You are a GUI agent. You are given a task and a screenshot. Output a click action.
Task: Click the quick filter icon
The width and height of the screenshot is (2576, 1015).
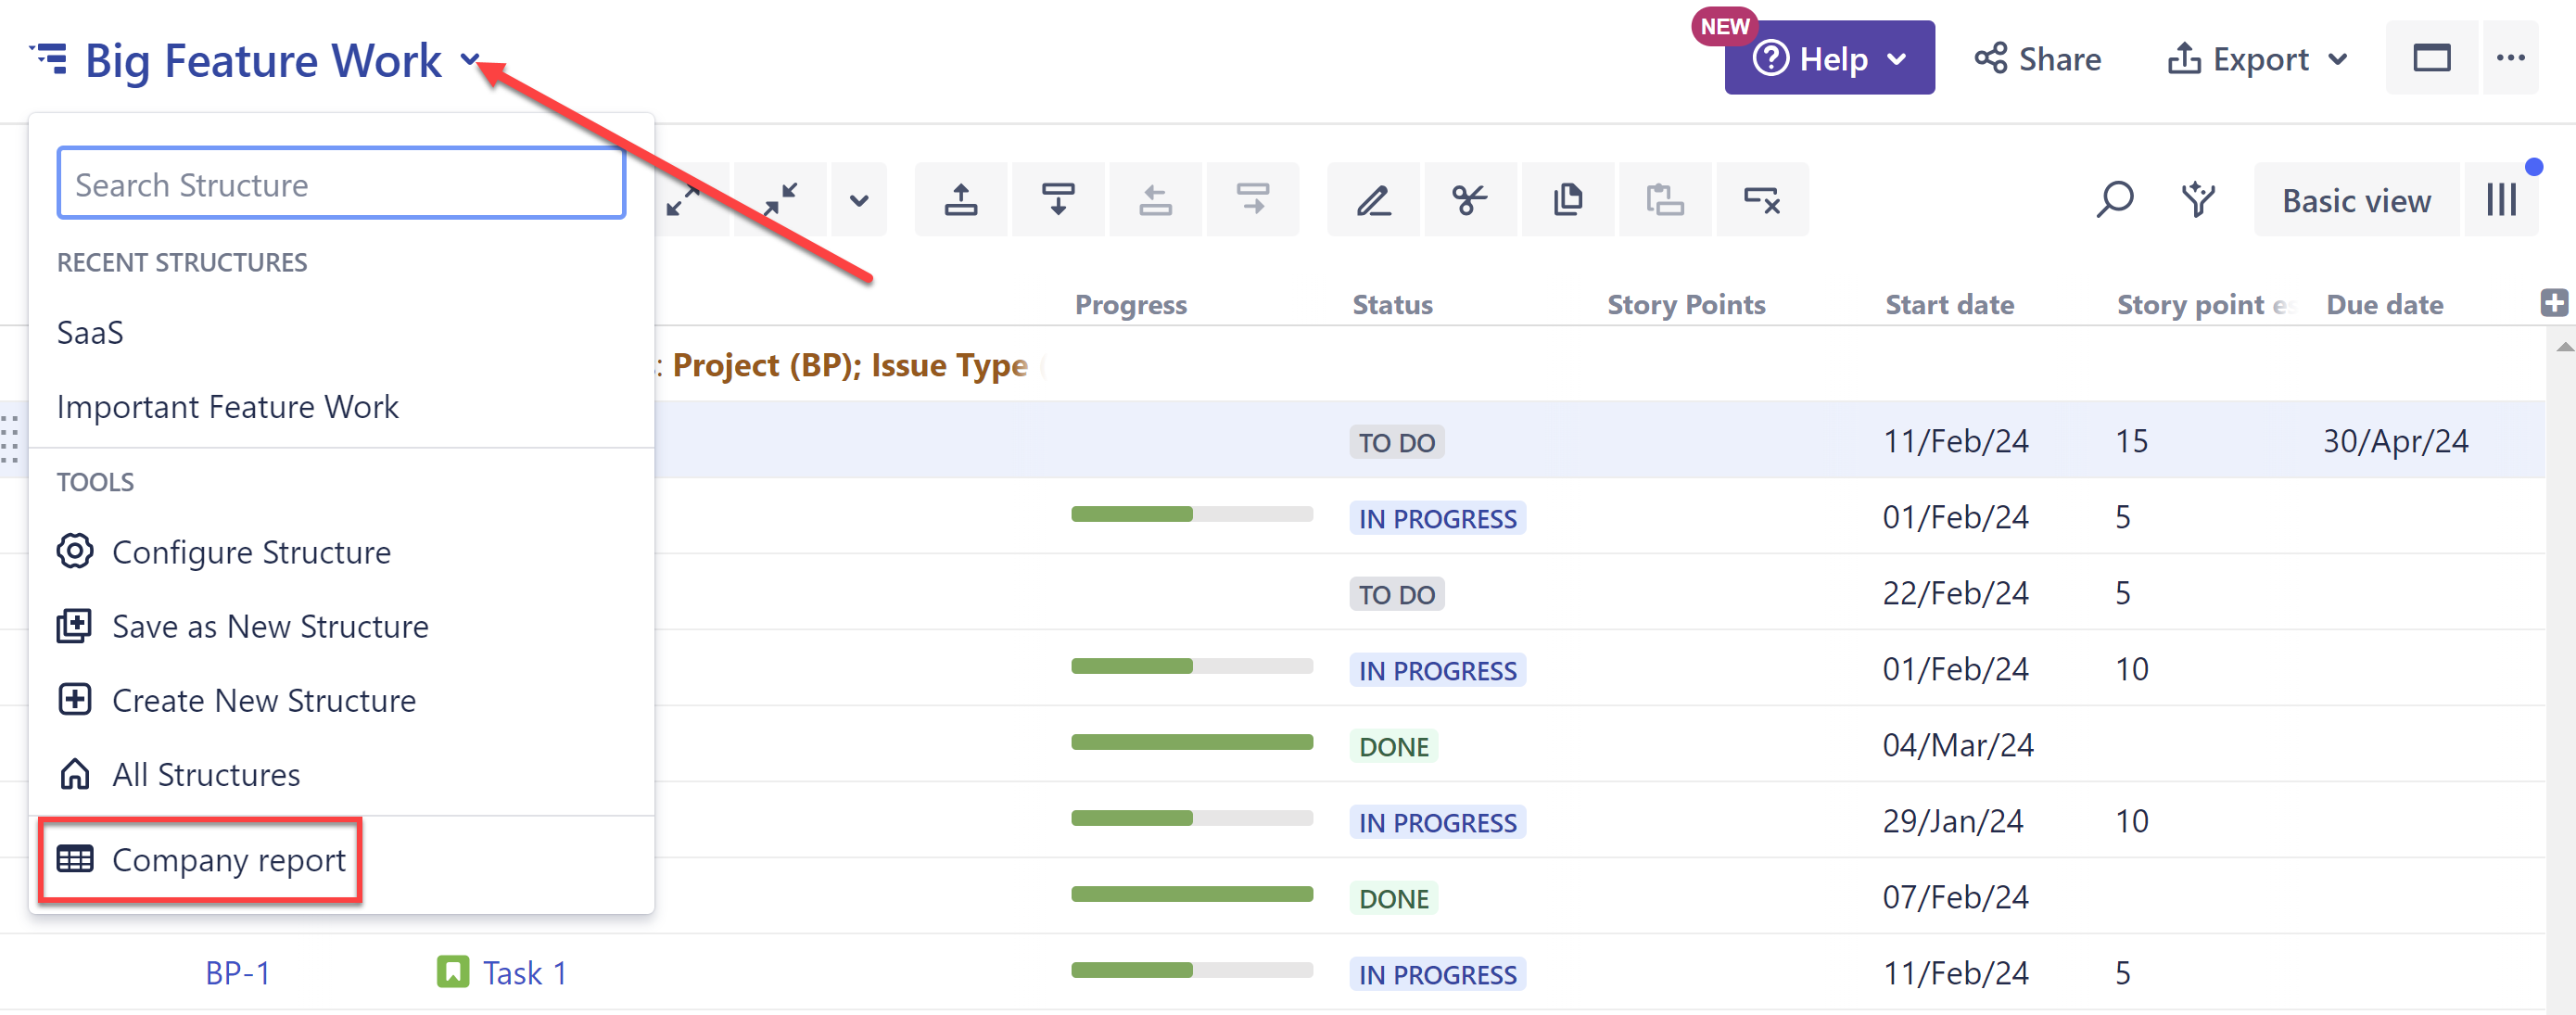(x=2197, y=199)
